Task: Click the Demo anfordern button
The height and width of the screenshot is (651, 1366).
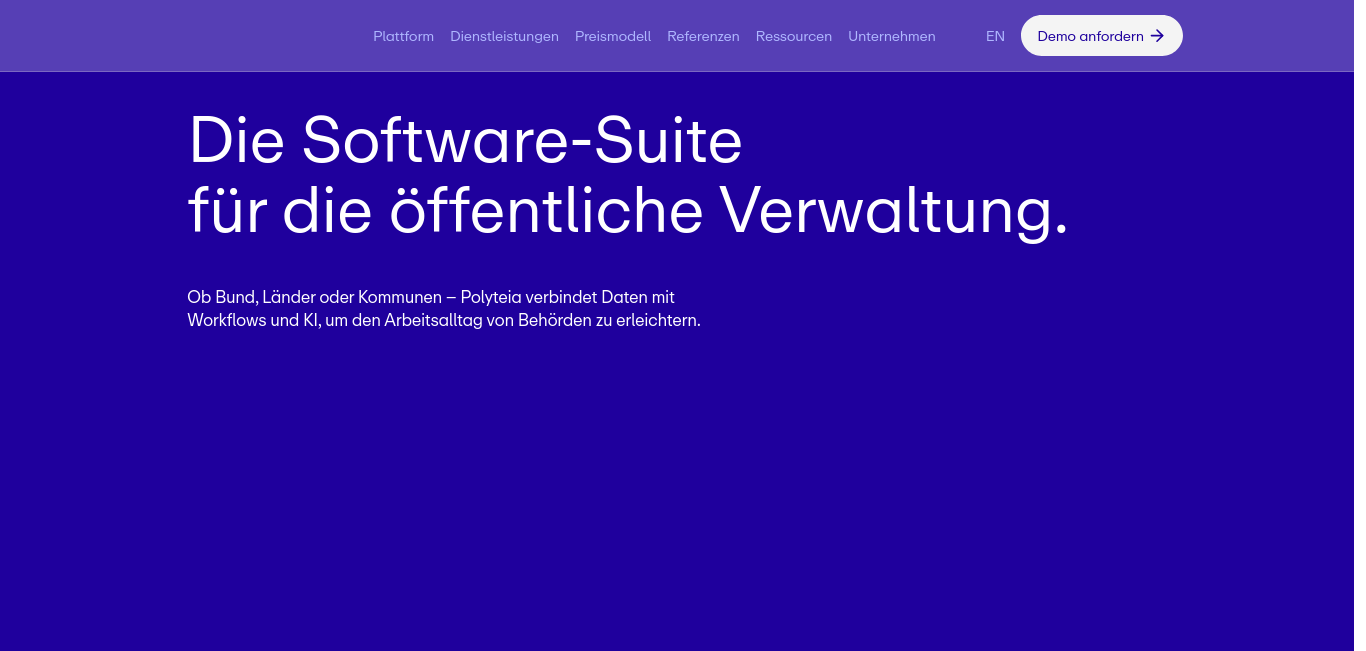Action: [x=1101, y=36]
